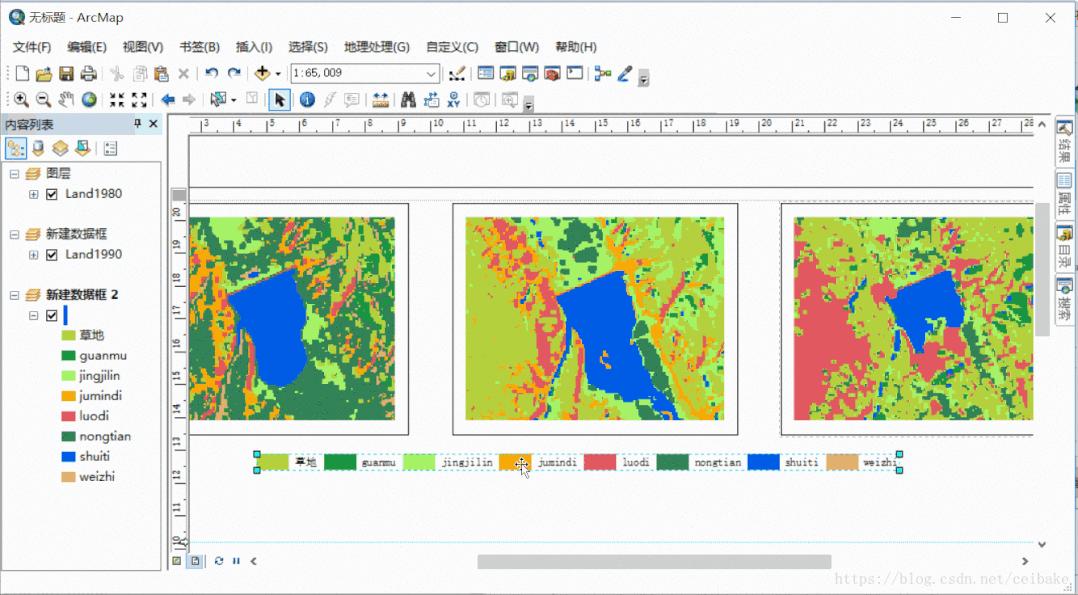
Task: Expand the Land1980 layer symbology
Action: 33,195
